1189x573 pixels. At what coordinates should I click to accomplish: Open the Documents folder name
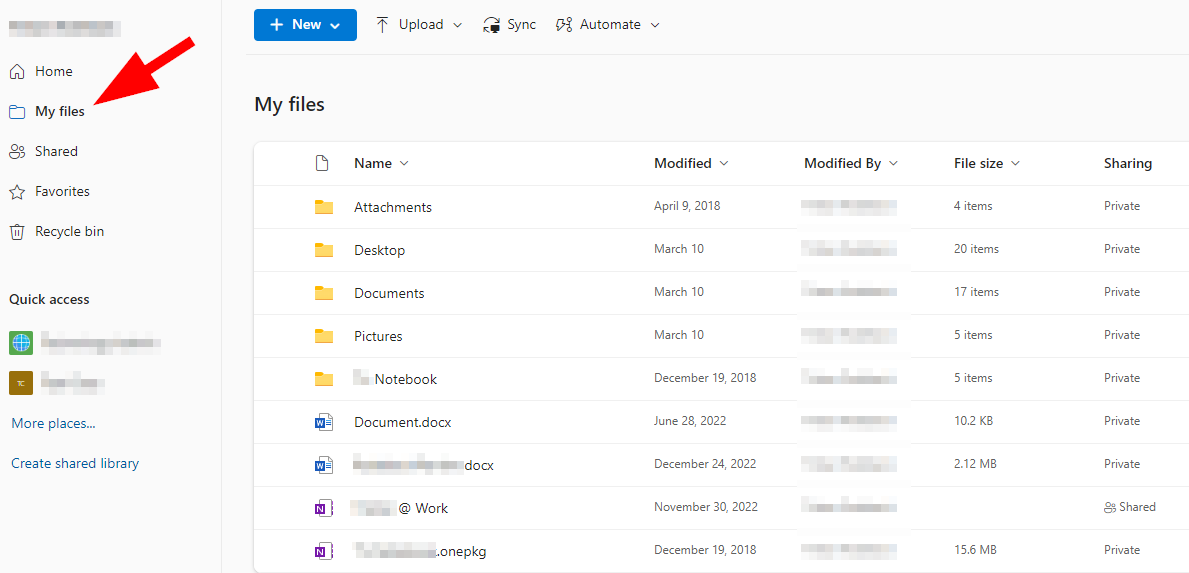tap(389, 293)
